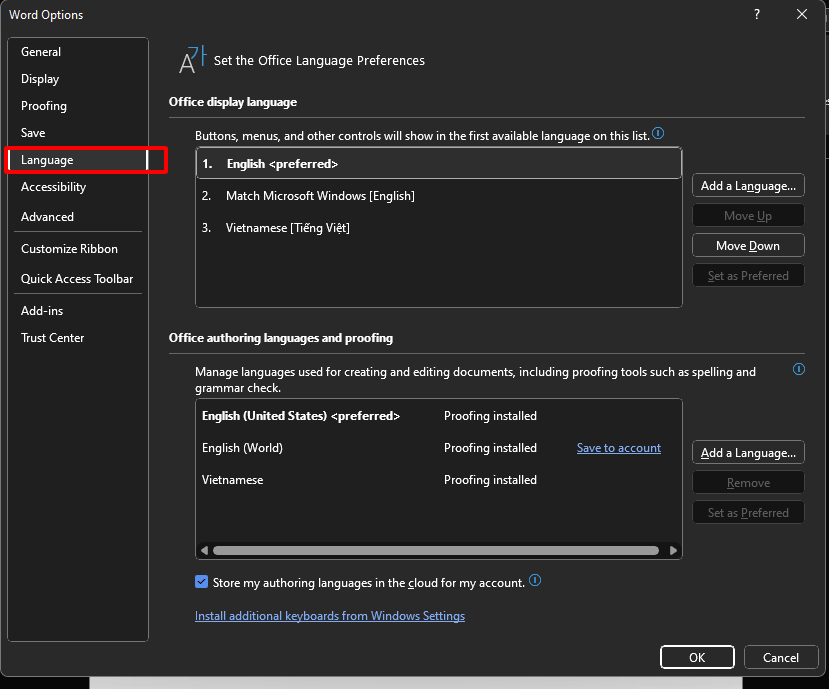Click the Save to account link
Viewport: 829px width, 689px height.
pos(618,447)
